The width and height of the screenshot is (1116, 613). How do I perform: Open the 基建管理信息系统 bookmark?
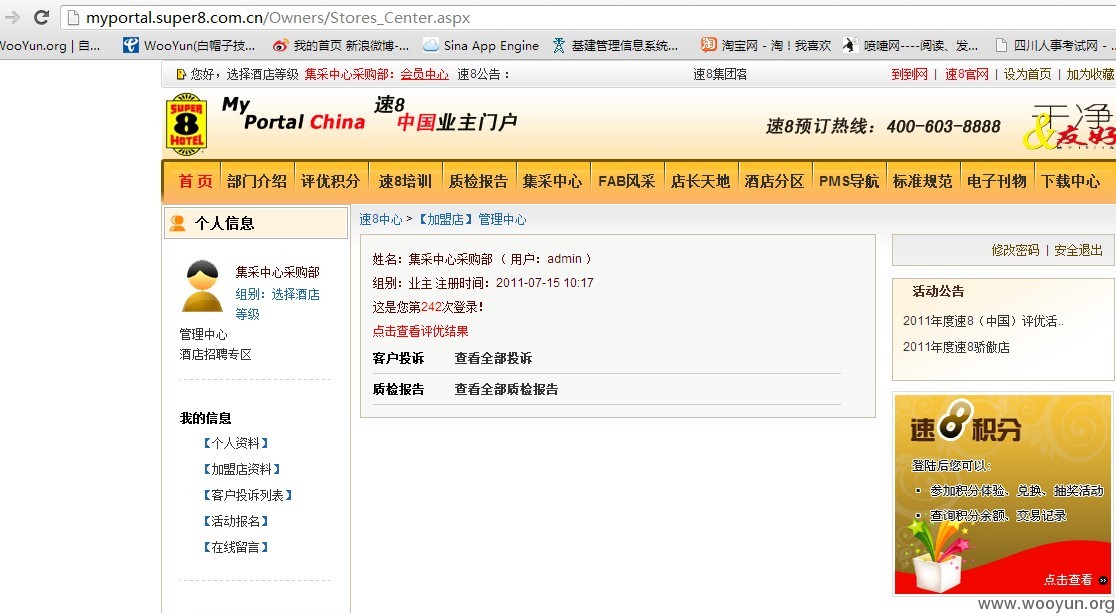pyautogui.click(x=616, y=46)
